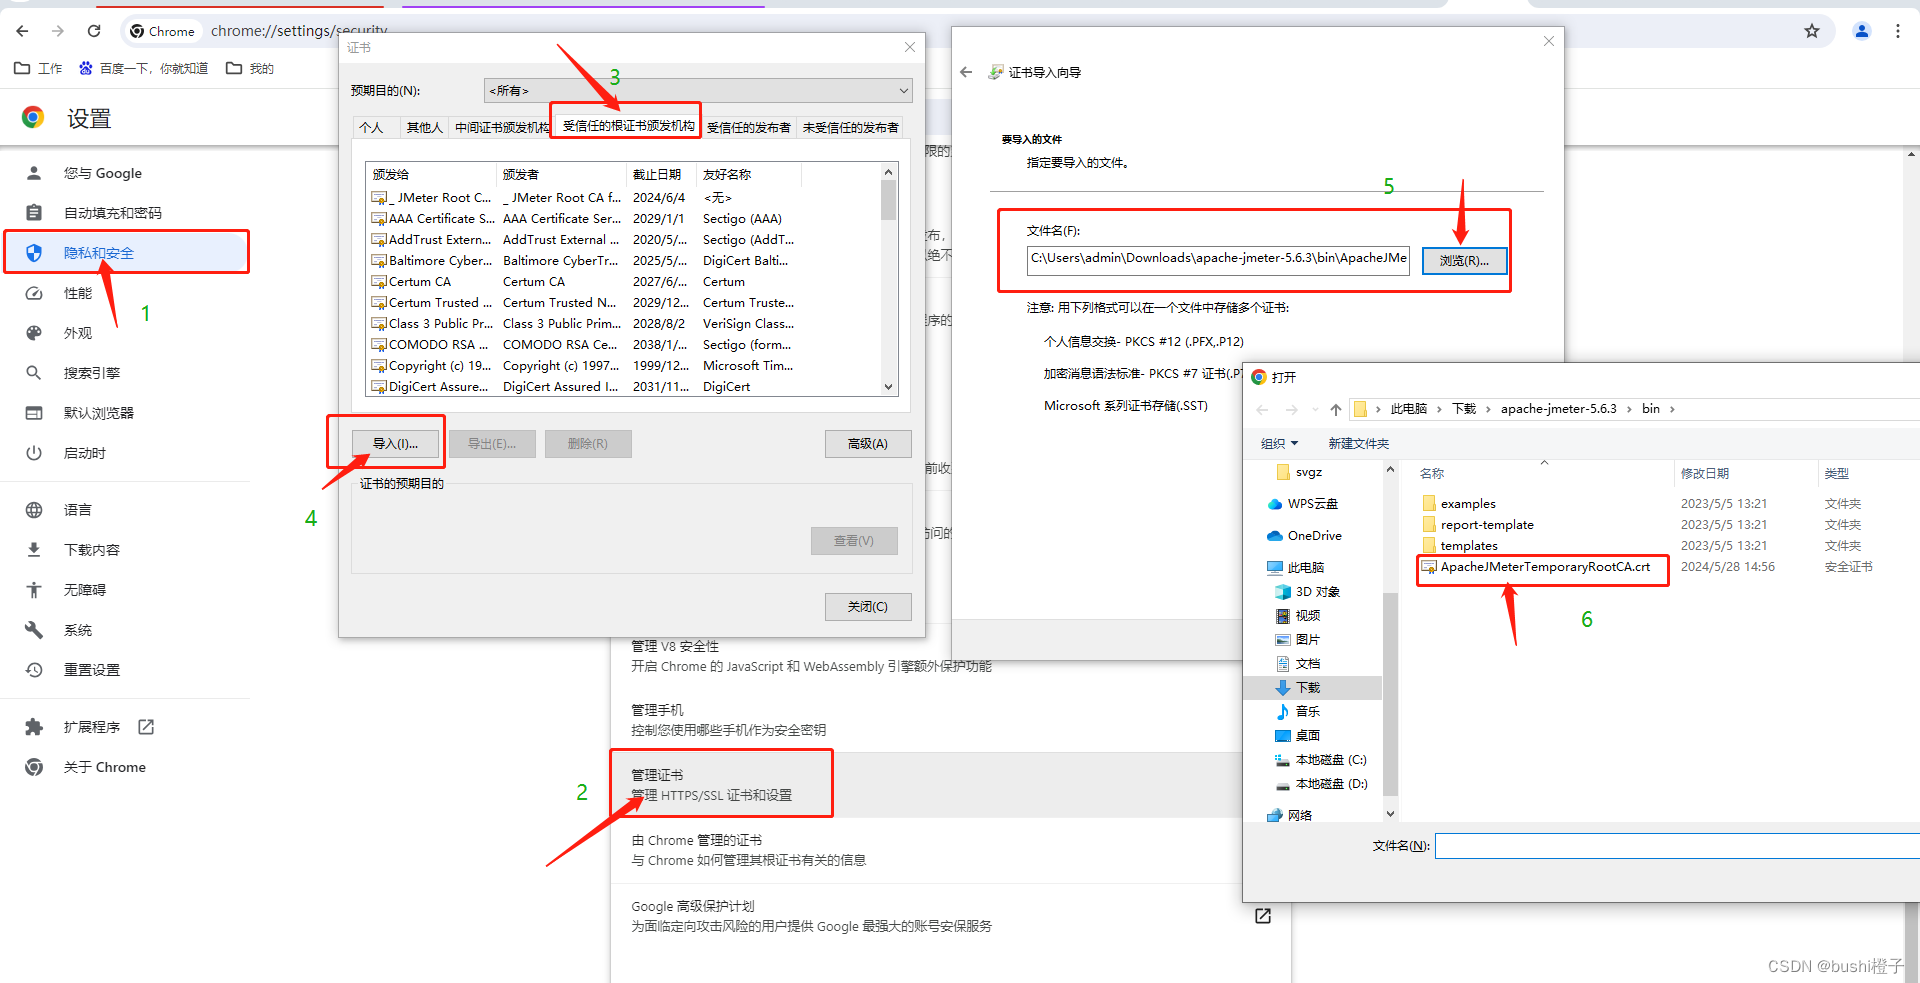Switch to 中间证书颁发机构 tab
This screenshot has width=1920, height=983.
(501, 127)
